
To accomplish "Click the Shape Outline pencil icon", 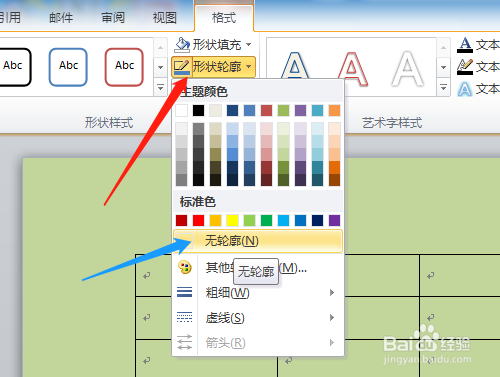I will coord(182,67).
